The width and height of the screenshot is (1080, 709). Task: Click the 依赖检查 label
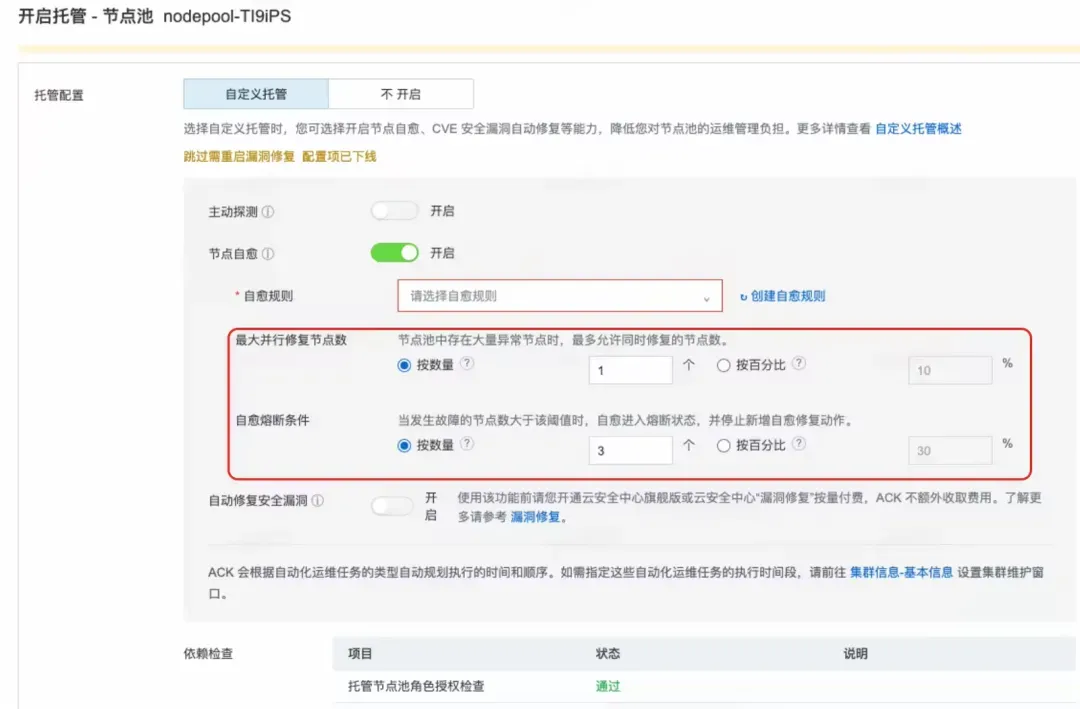point(208,653)
